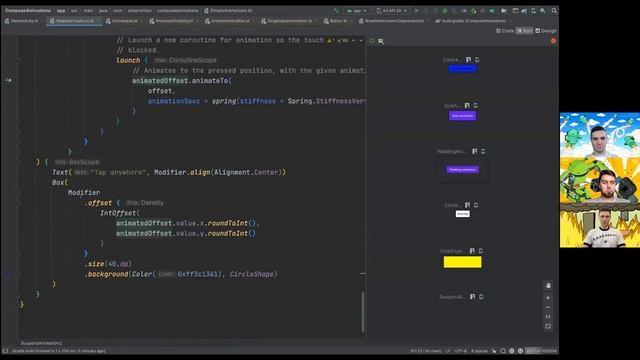Switch editor to Split view
Image resolution: width=640 pixels, height=360 pixels.
point(524,31)
